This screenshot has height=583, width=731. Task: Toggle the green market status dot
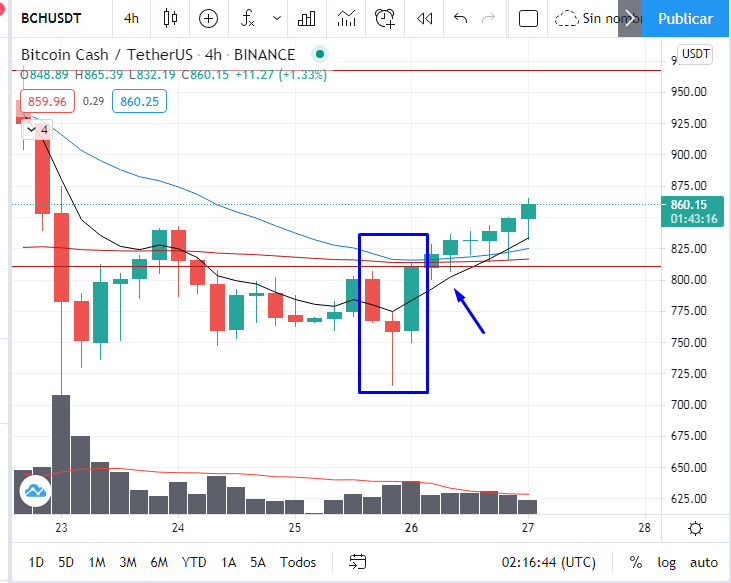[320, 55]
